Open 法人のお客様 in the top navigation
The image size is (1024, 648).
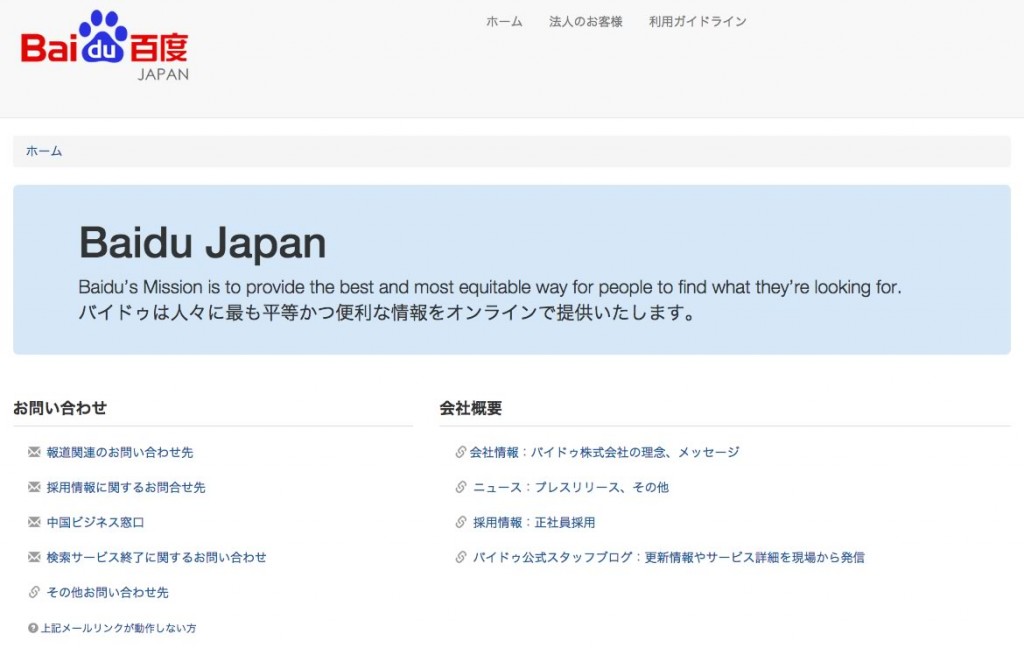[586, 22]
